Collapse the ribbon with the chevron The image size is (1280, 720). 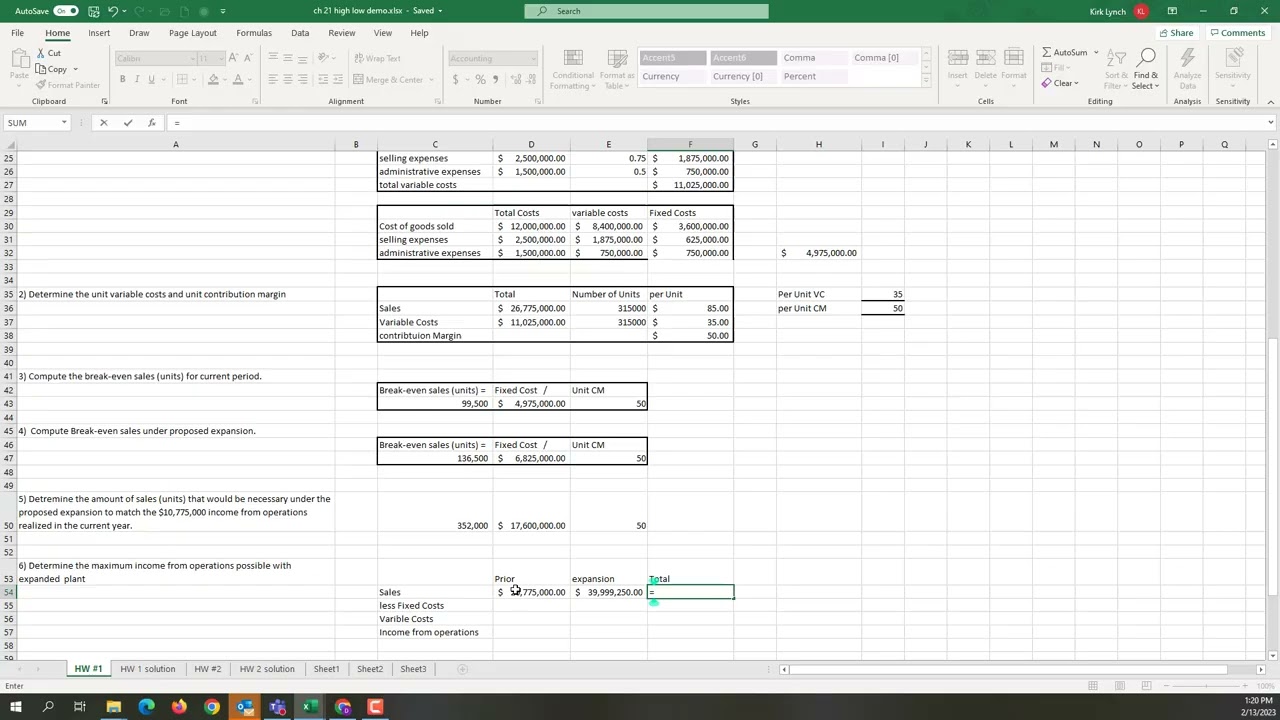tap(1270, 101)
